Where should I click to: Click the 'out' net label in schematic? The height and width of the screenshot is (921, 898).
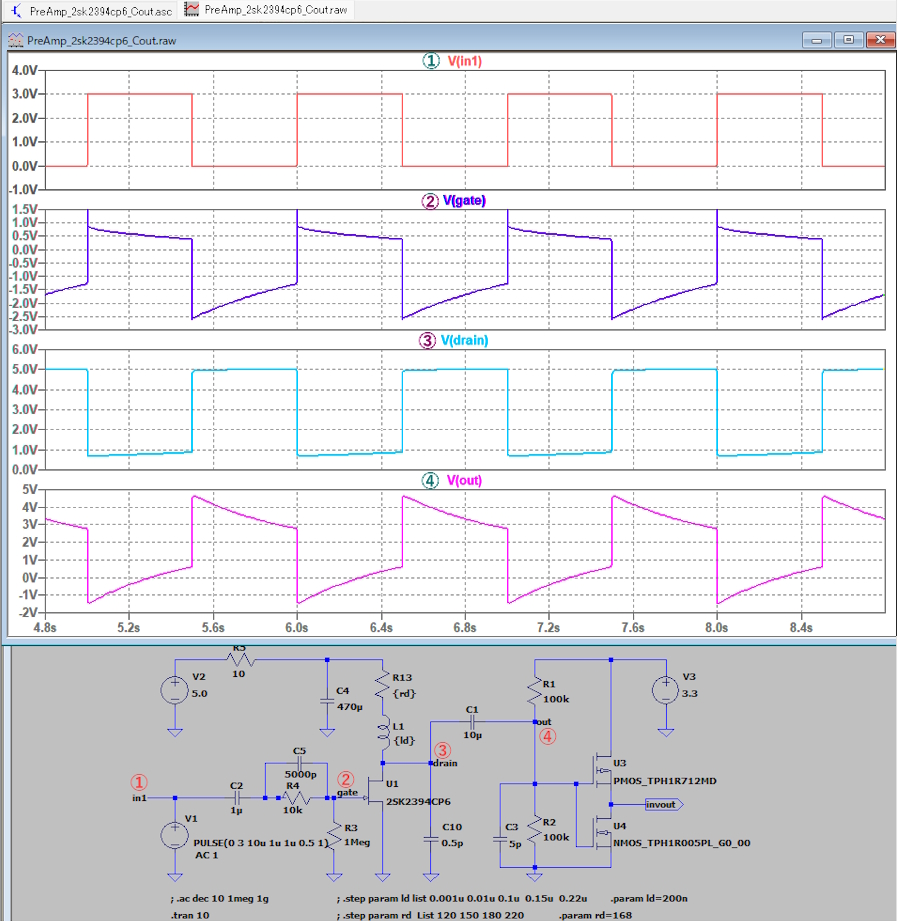pos(544,722)
